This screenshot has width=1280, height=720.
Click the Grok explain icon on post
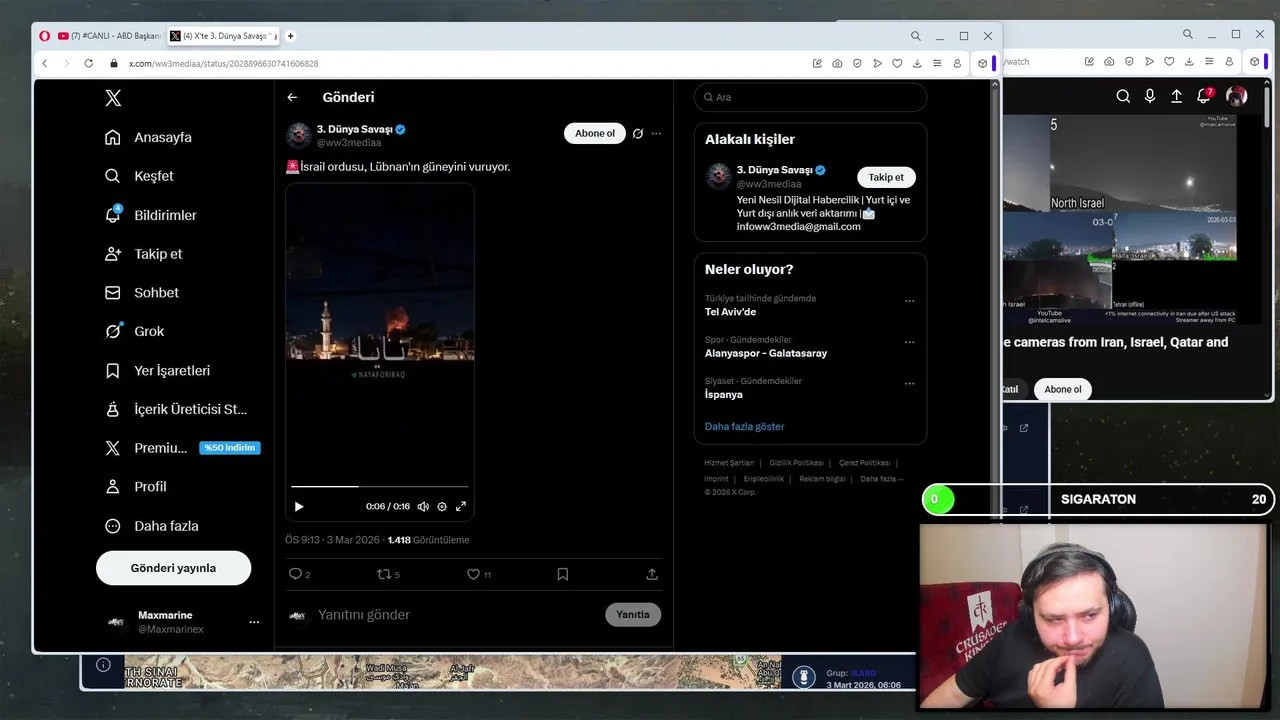637,133
